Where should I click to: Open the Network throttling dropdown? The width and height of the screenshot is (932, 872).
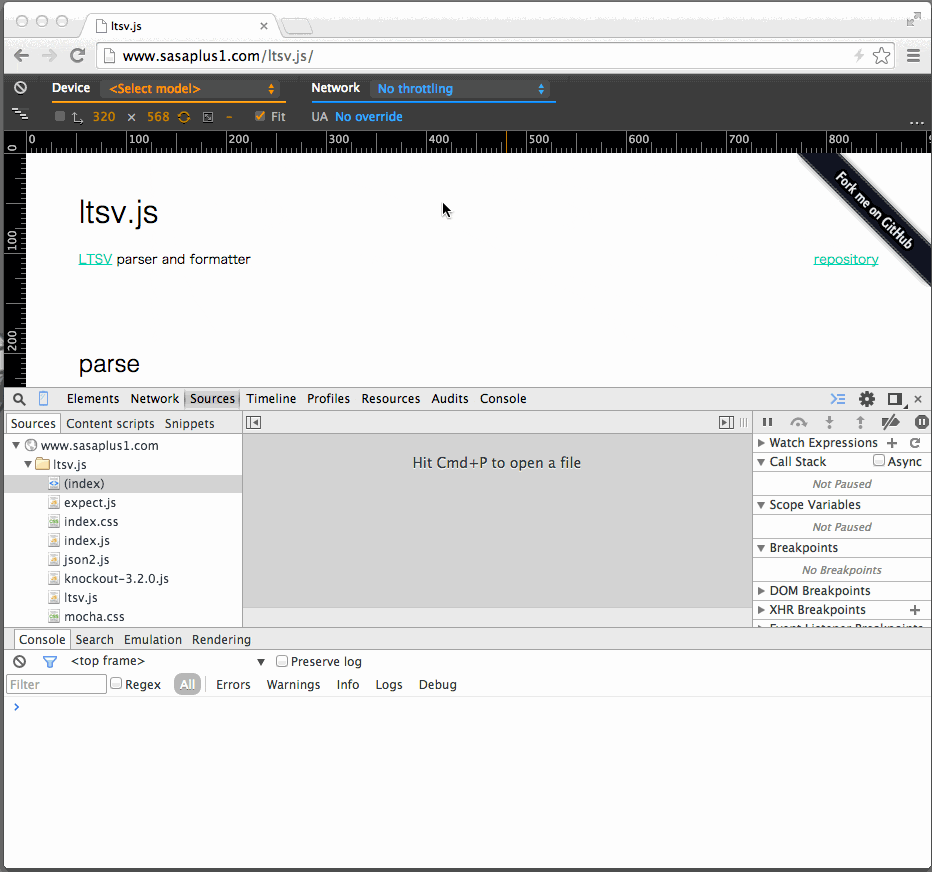[462, 88]
